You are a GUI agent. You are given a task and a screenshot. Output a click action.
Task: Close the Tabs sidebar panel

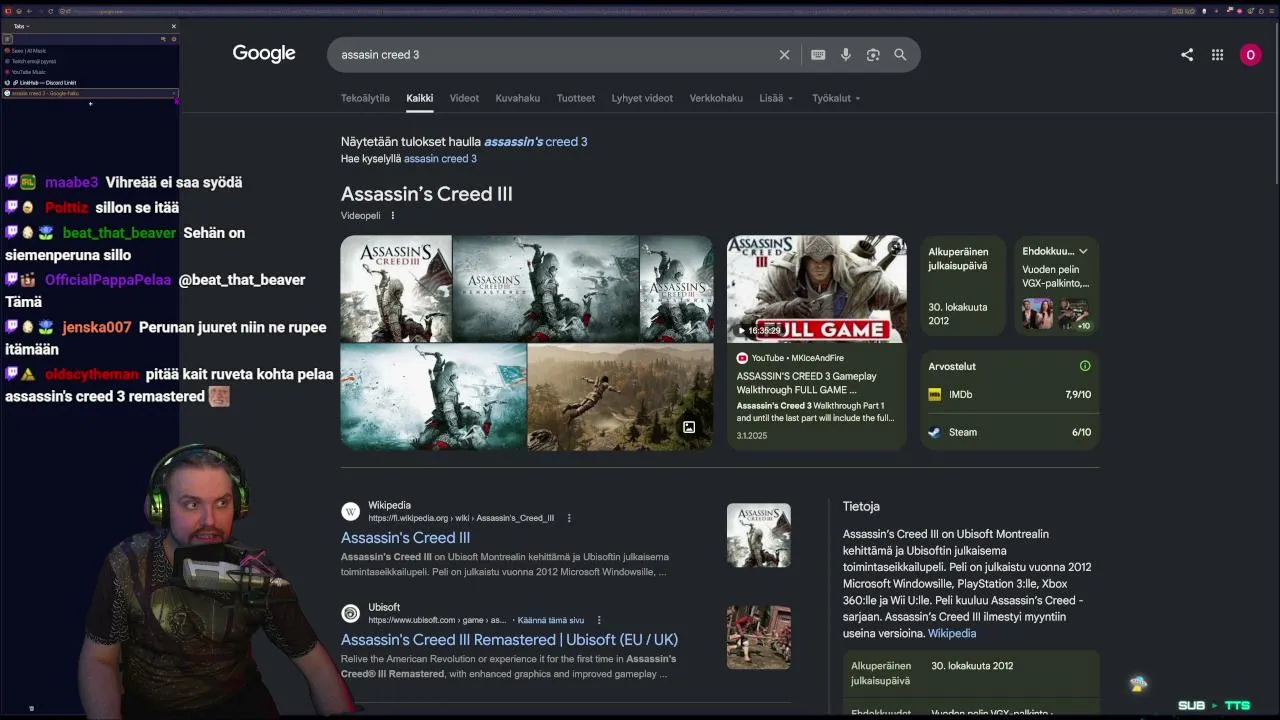(173, 26)
